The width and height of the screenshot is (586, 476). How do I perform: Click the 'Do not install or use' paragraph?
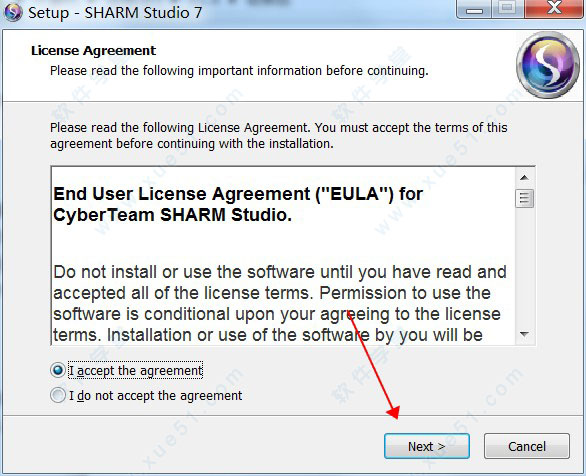(x=280, y=303)
